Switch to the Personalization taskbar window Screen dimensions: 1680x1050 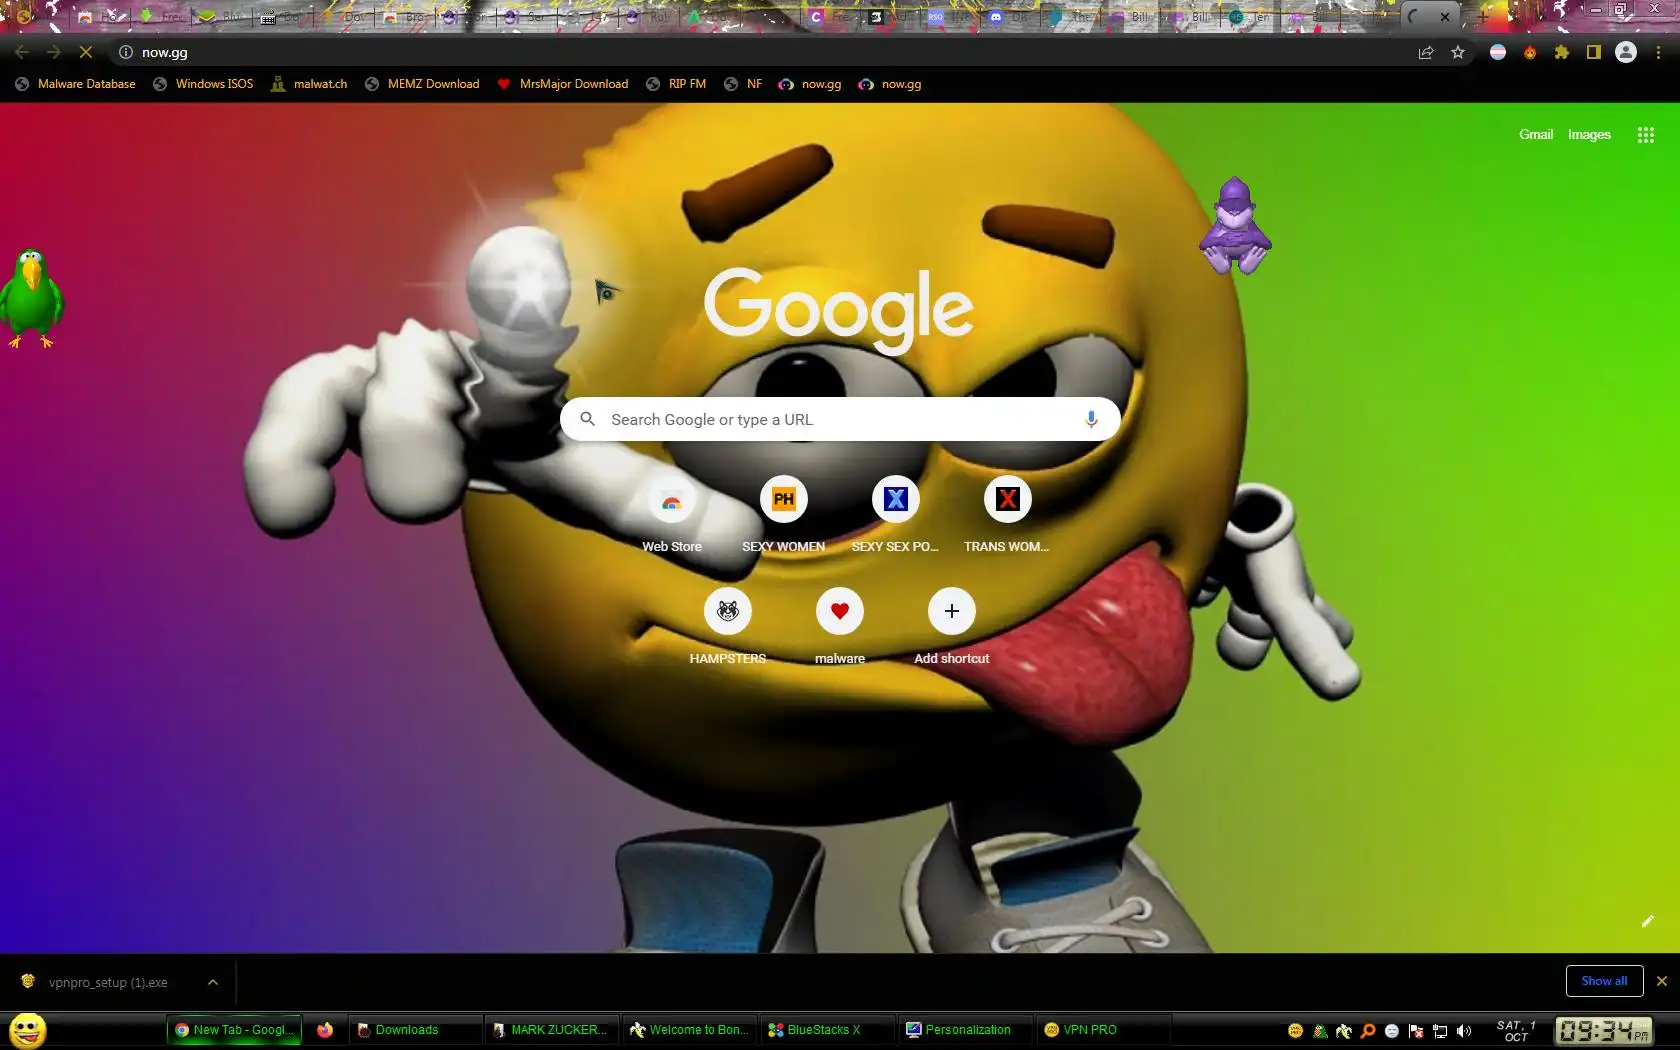click(966, 1030)
